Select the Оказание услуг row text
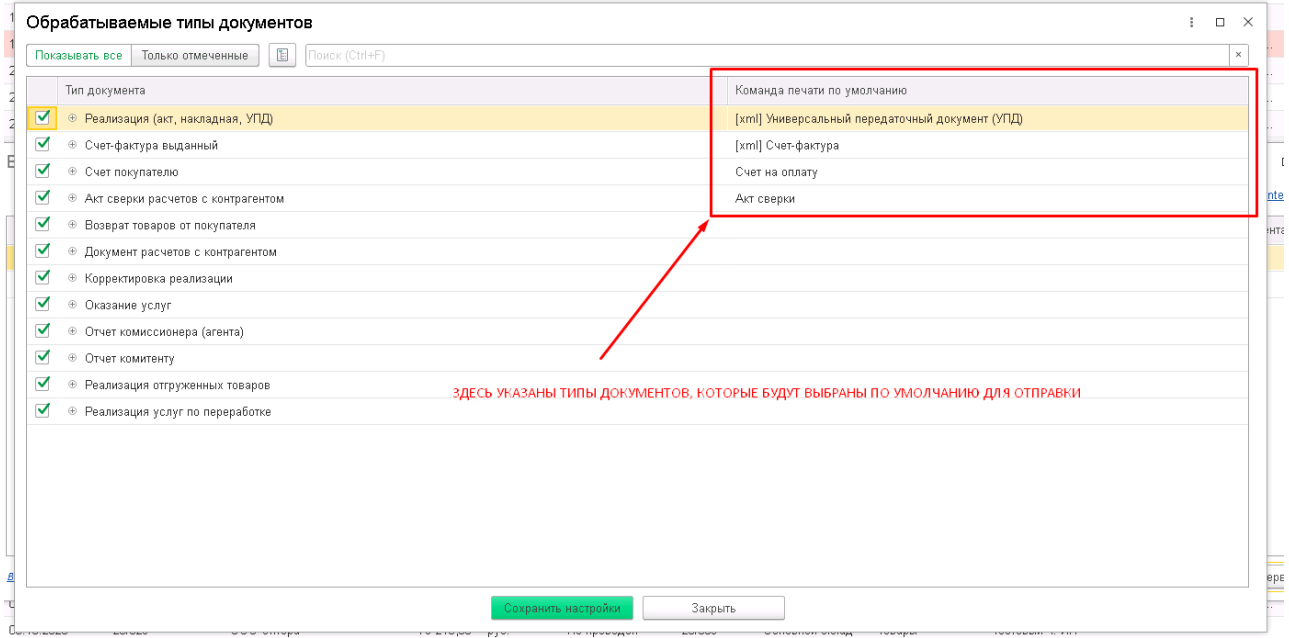The width and height of the screenshot is (1289, 638). pos(127,305)
